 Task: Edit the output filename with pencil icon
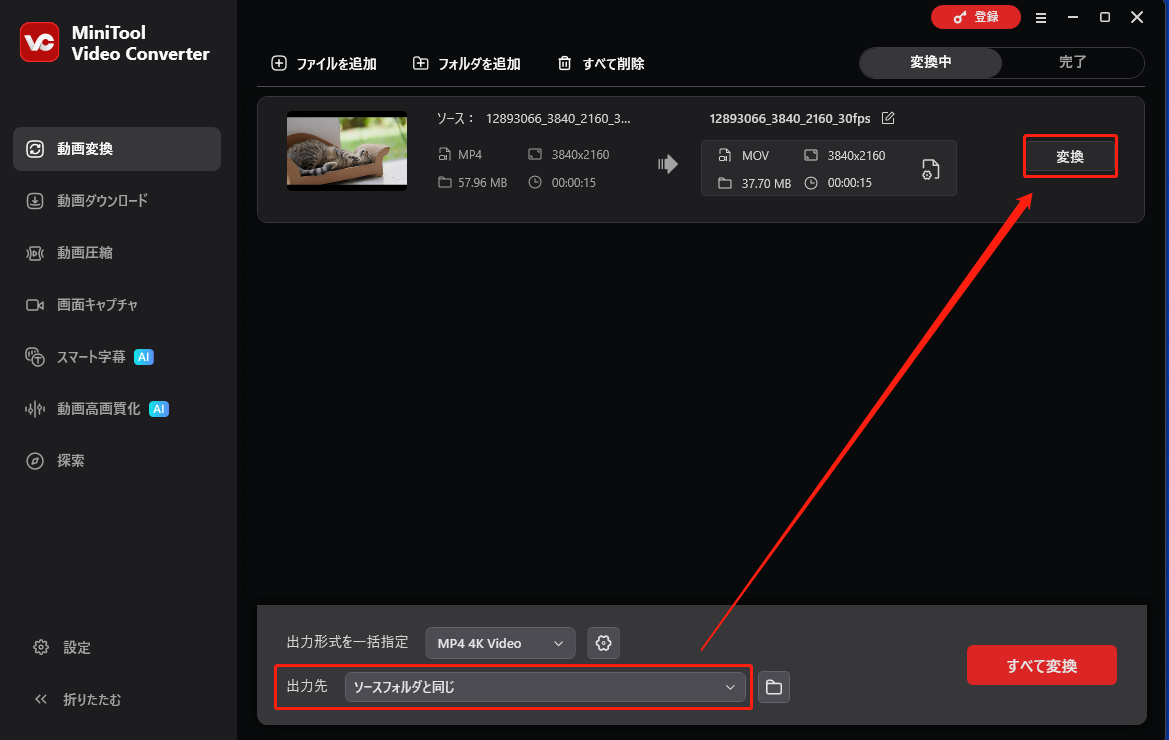pos(888,118)
